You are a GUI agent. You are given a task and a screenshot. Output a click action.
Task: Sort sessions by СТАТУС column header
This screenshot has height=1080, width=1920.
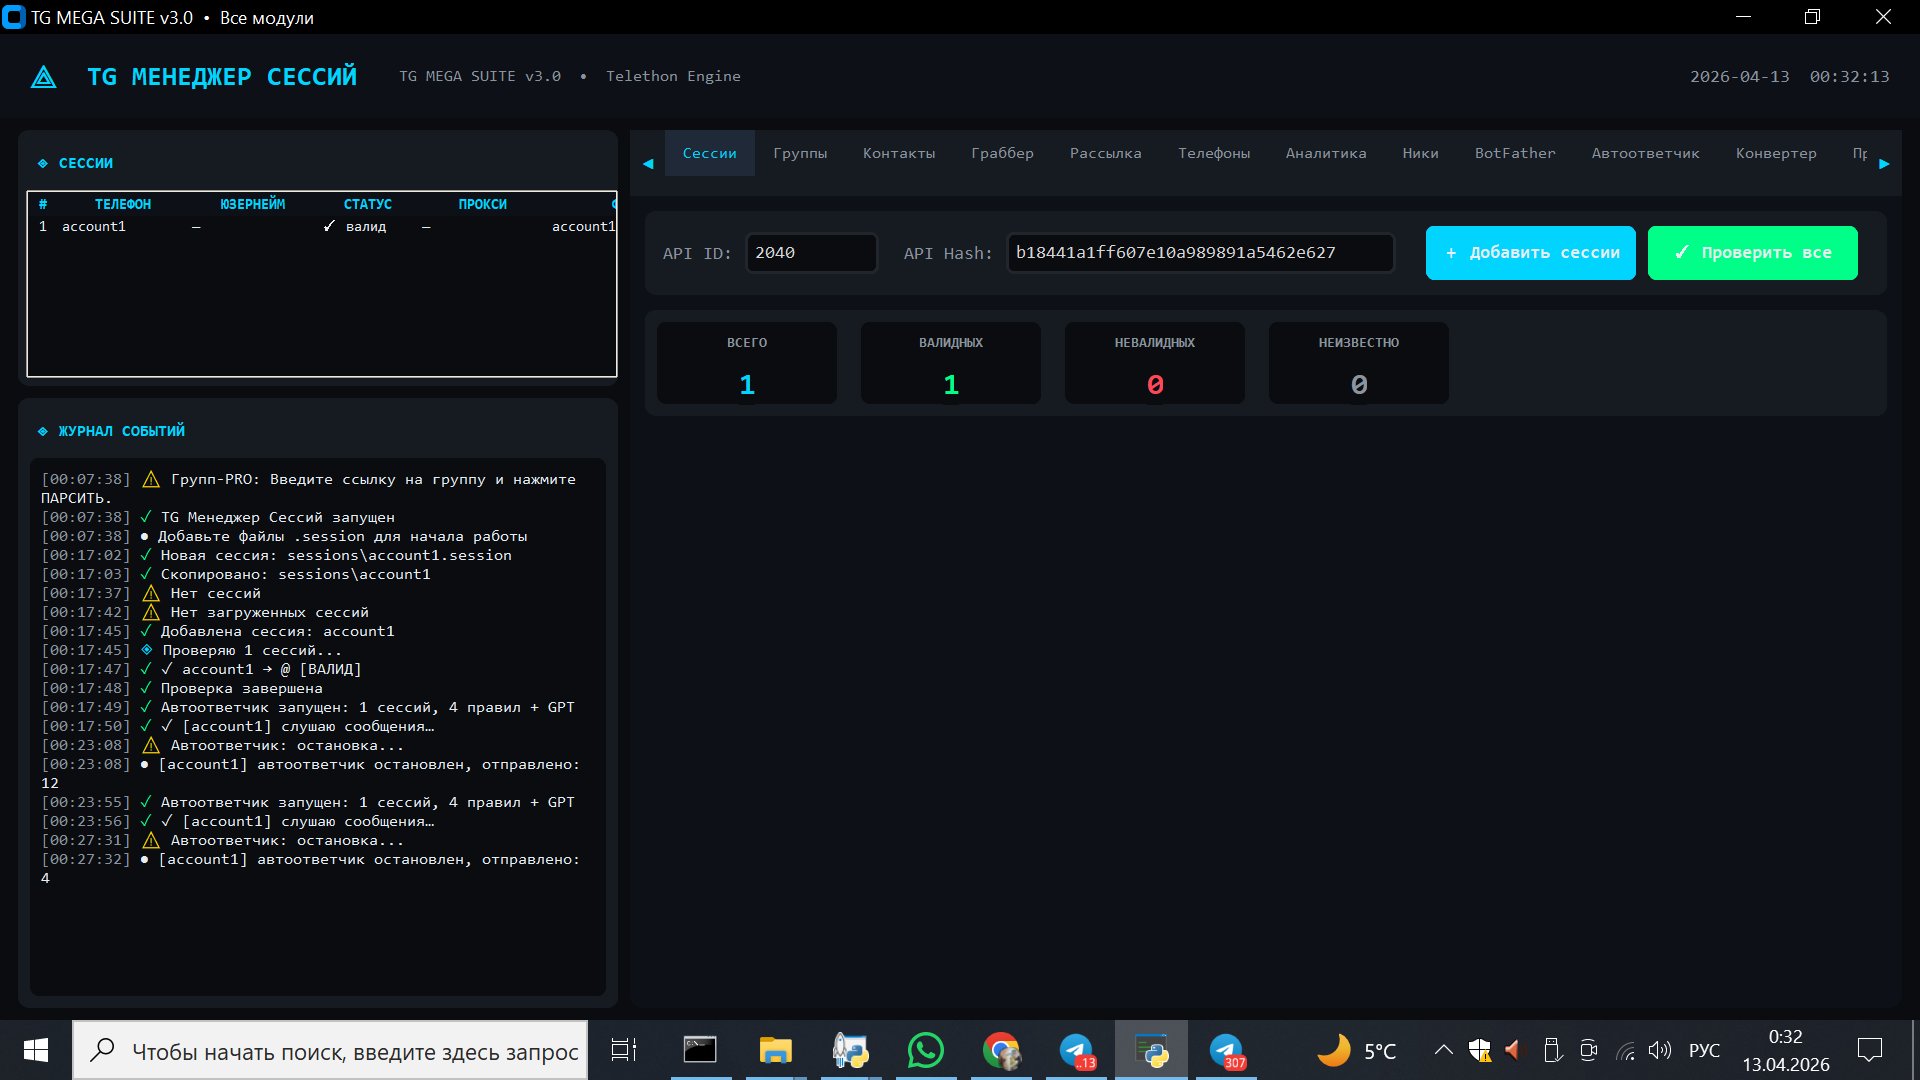pos(367,204)
